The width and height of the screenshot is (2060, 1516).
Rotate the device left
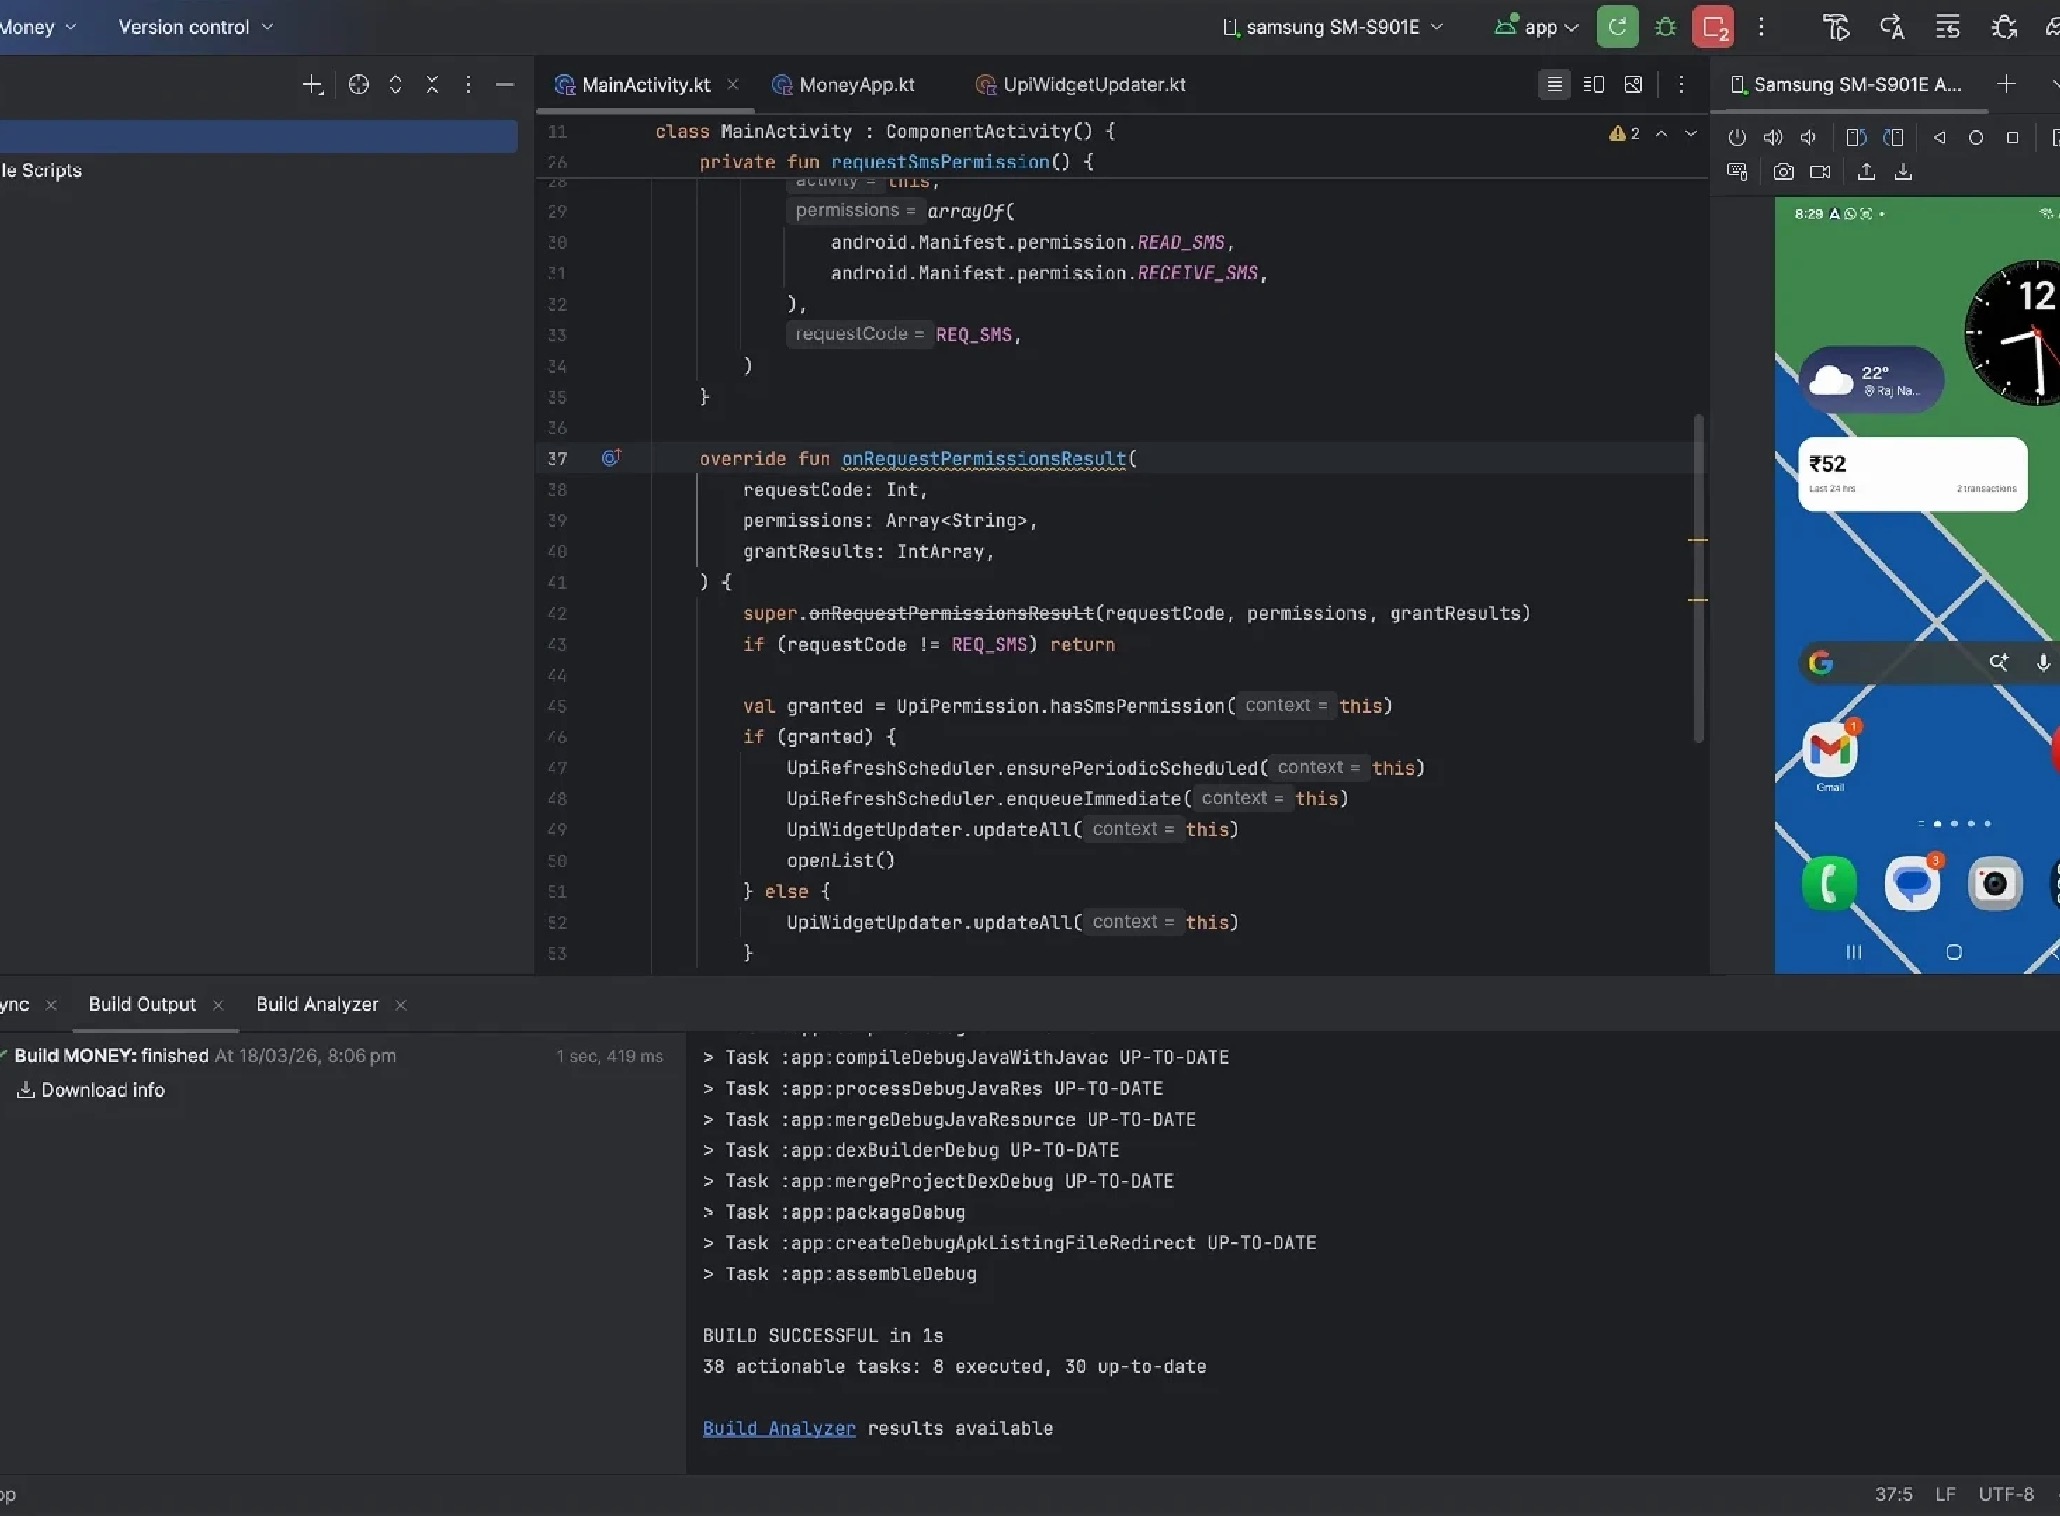(x=1856, y=138)
